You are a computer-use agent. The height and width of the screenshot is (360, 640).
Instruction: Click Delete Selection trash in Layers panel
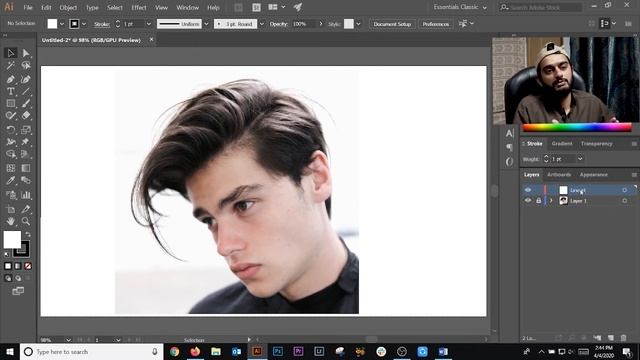(623, 338)
